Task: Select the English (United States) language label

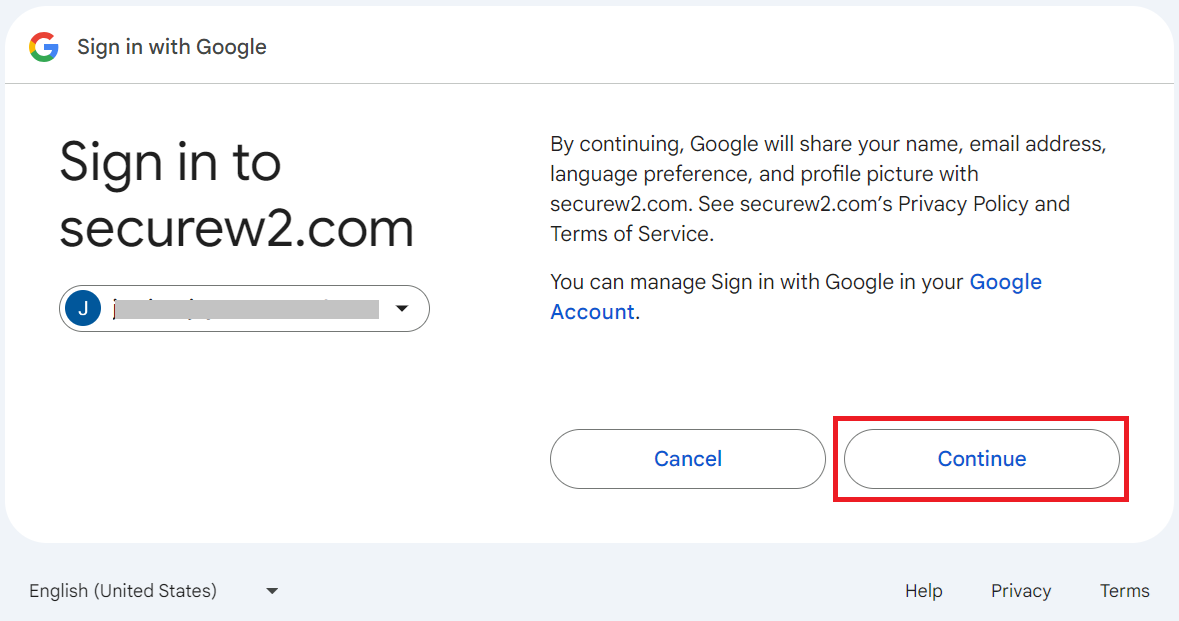Action: [x=123, y=591]
